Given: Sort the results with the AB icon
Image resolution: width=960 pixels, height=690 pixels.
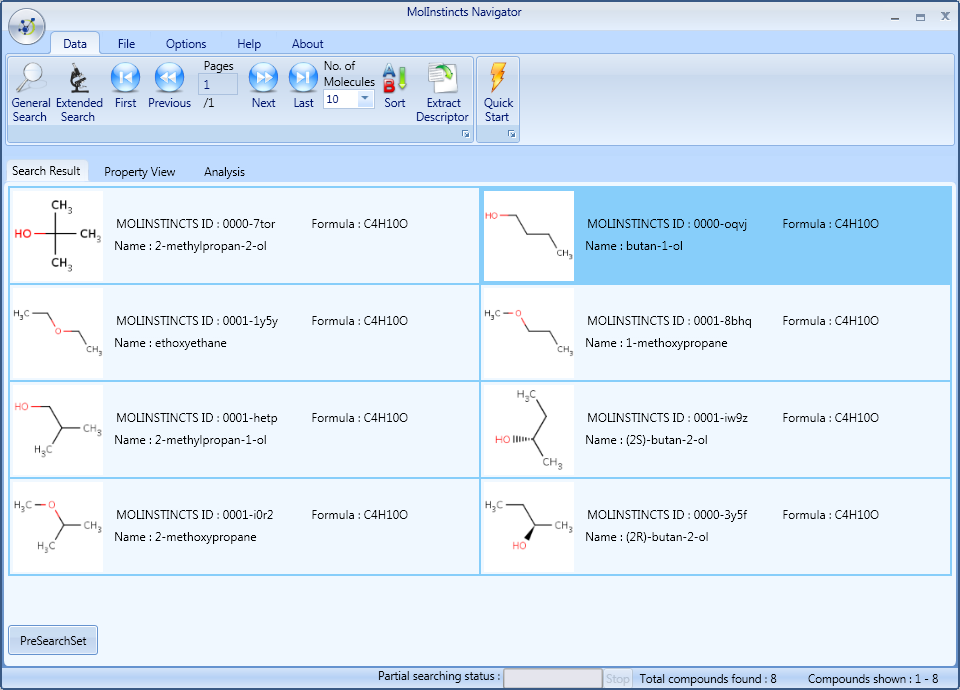Looking at the screenshot, I should [x=395, y=86].
